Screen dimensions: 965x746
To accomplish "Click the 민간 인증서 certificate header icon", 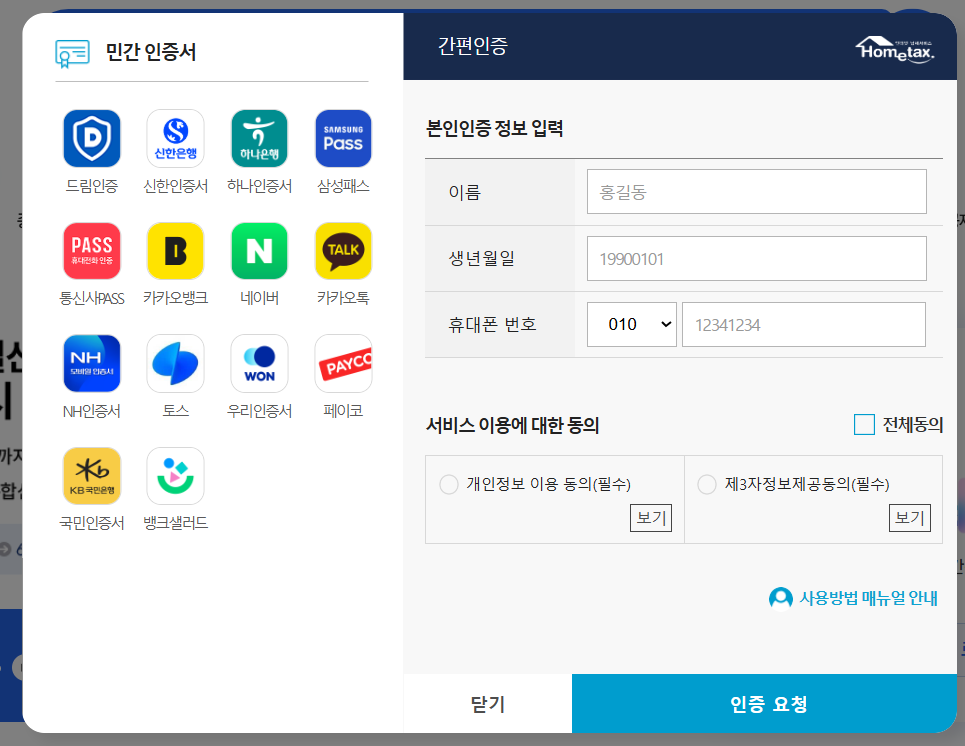I will 72,54.
